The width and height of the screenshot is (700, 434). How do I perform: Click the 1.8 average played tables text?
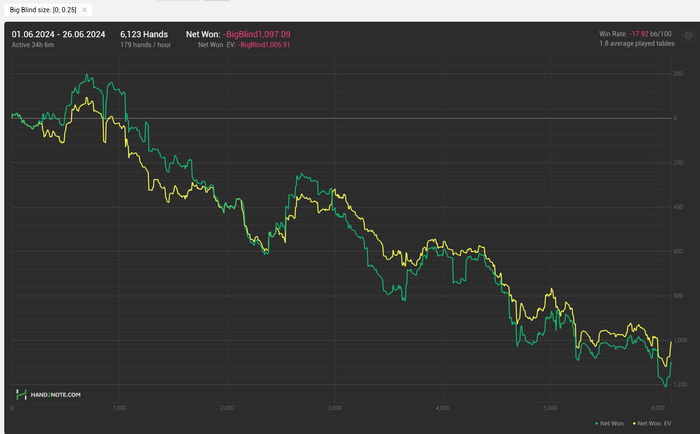637,44
